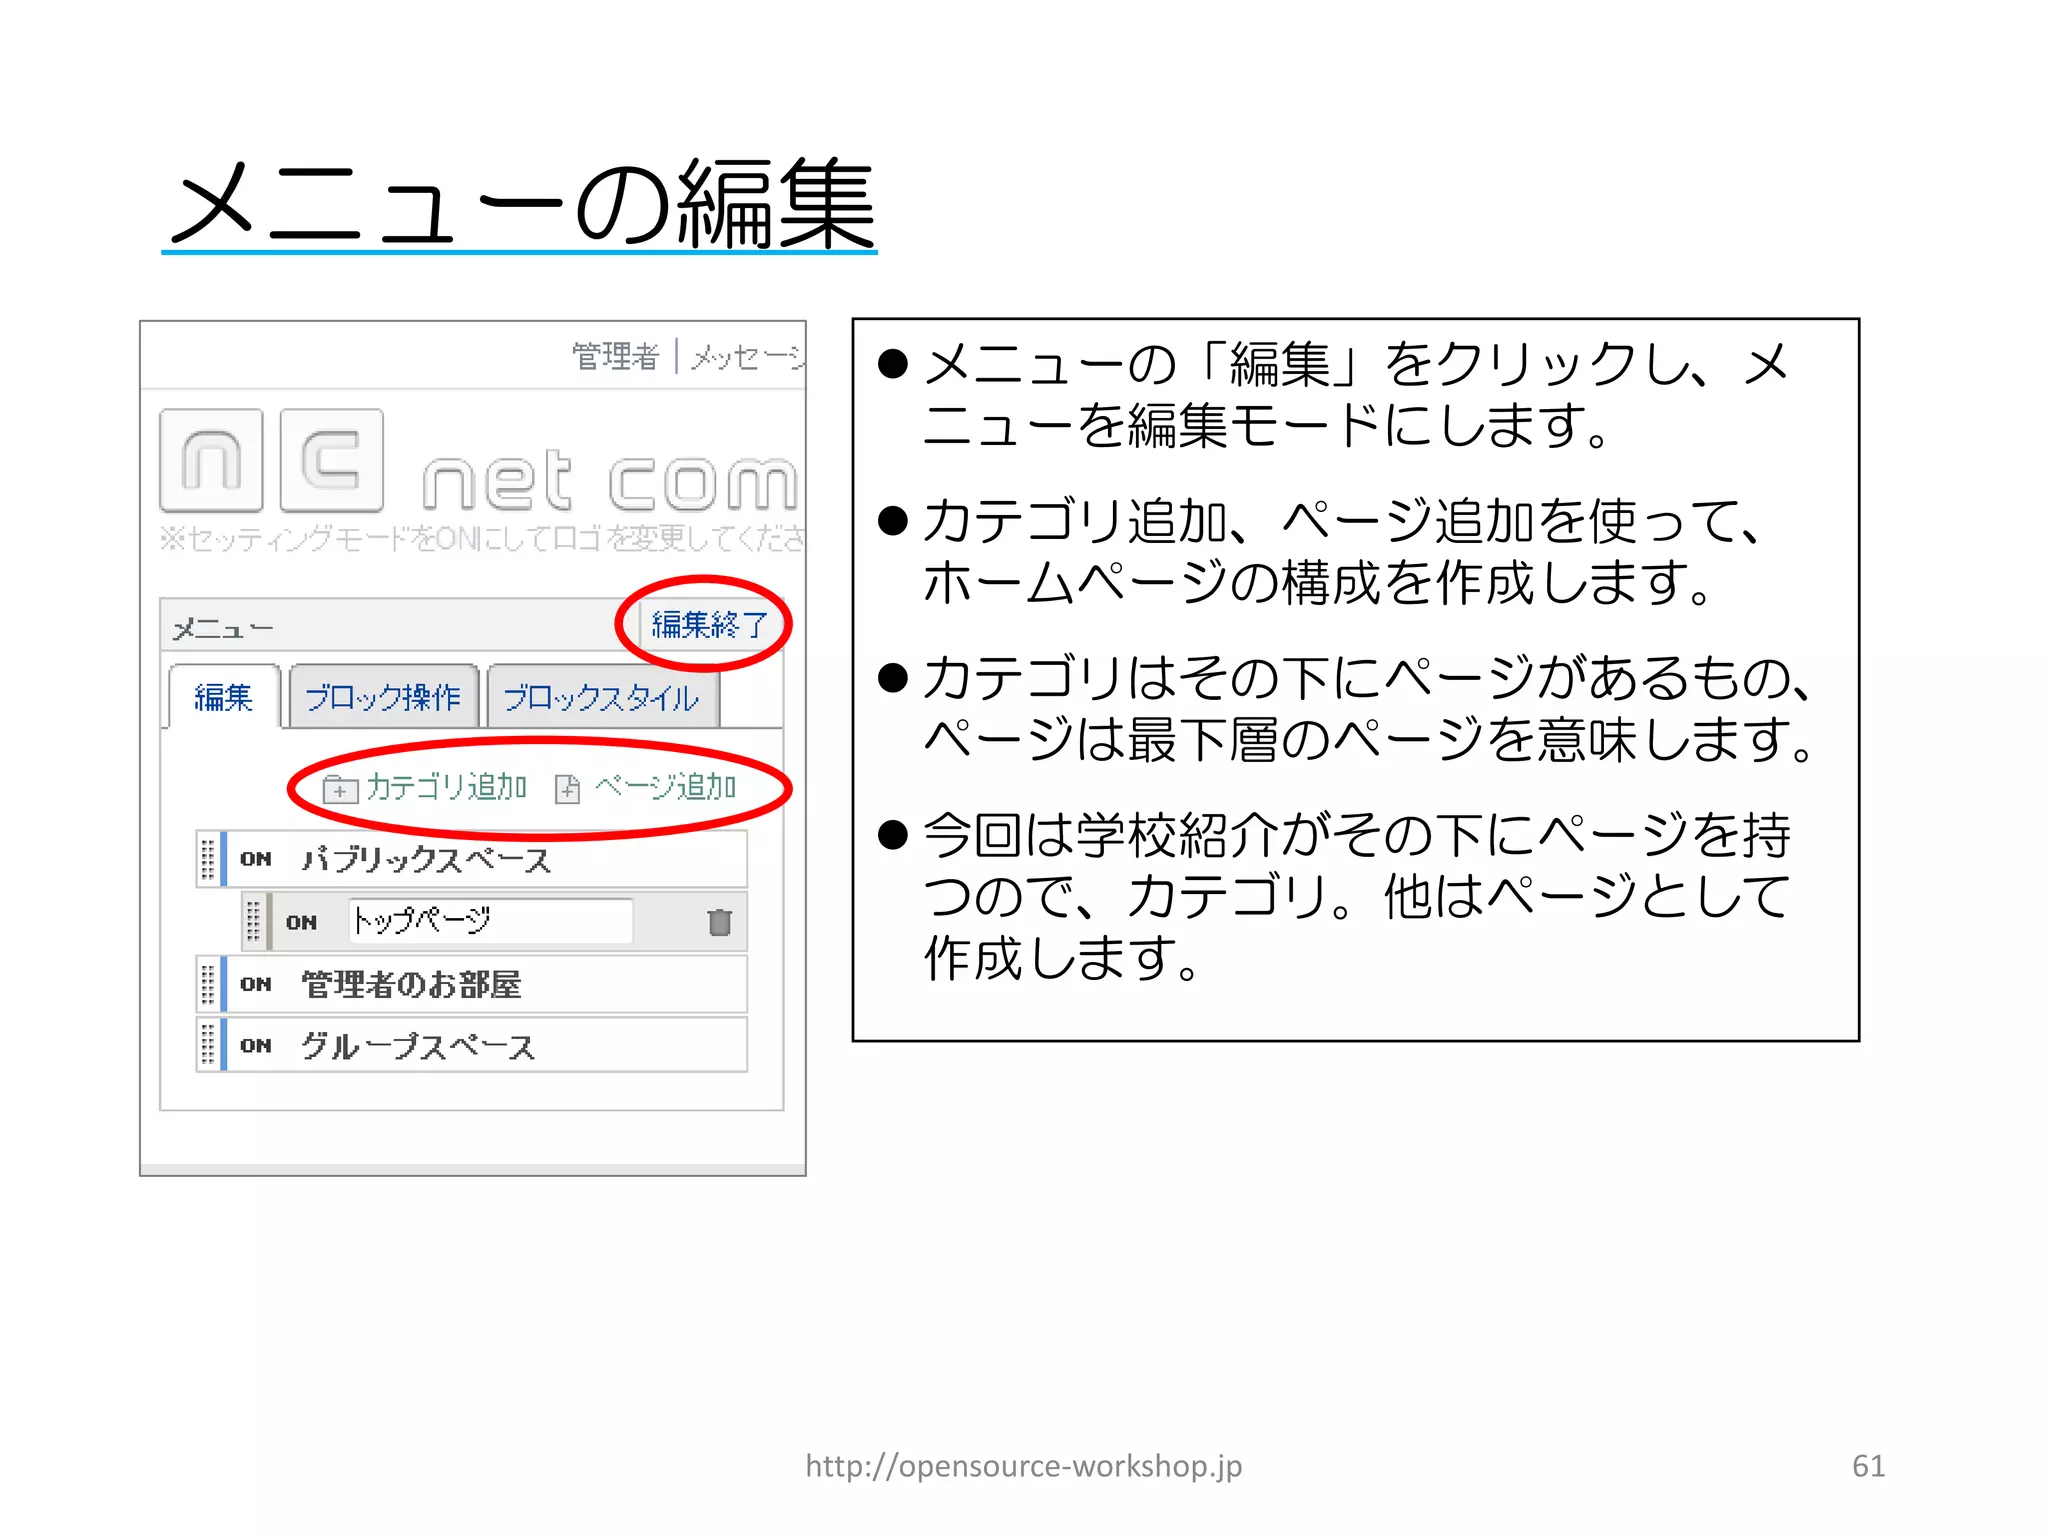2048x1536 pixels.
Task: Toggle ON for パブリックスペース
Action: click(x=256, y=859)
